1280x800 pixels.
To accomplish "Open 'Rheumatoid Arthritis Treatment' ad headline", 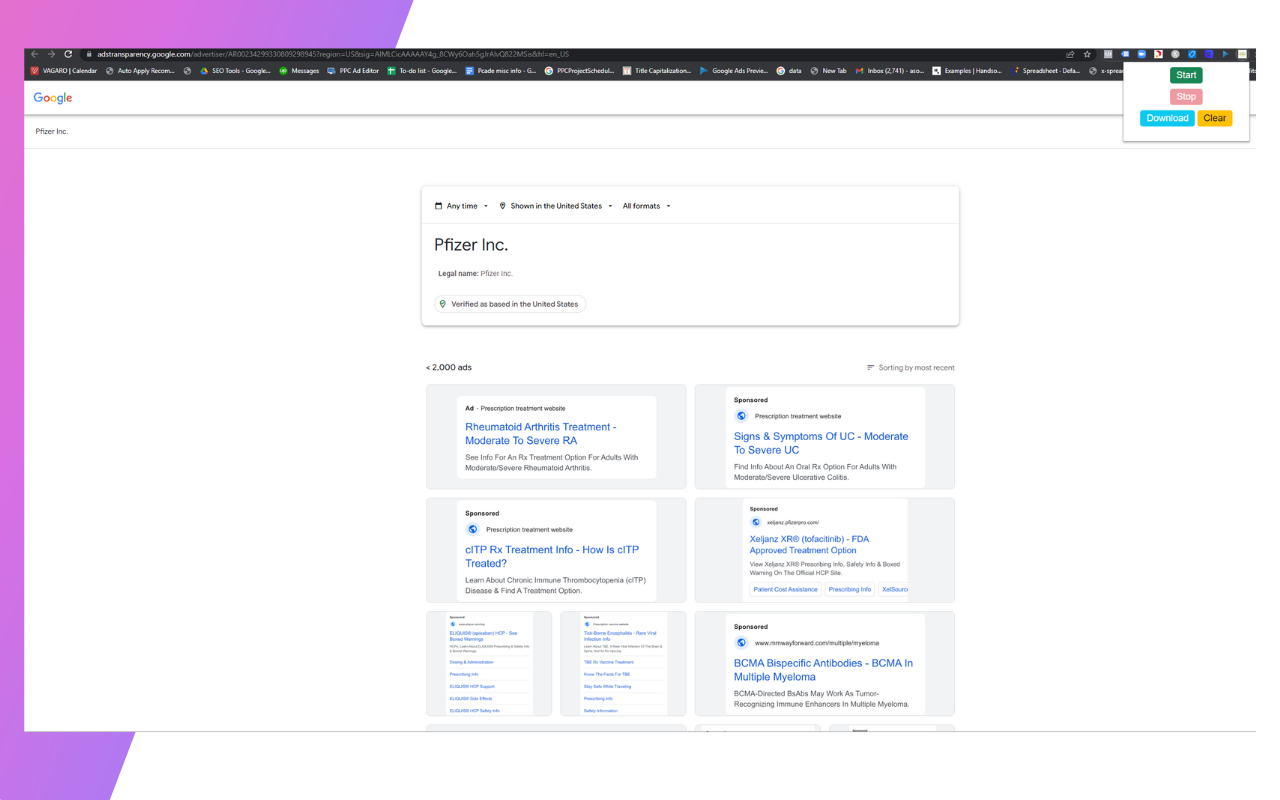I will (x=541, y=434).
